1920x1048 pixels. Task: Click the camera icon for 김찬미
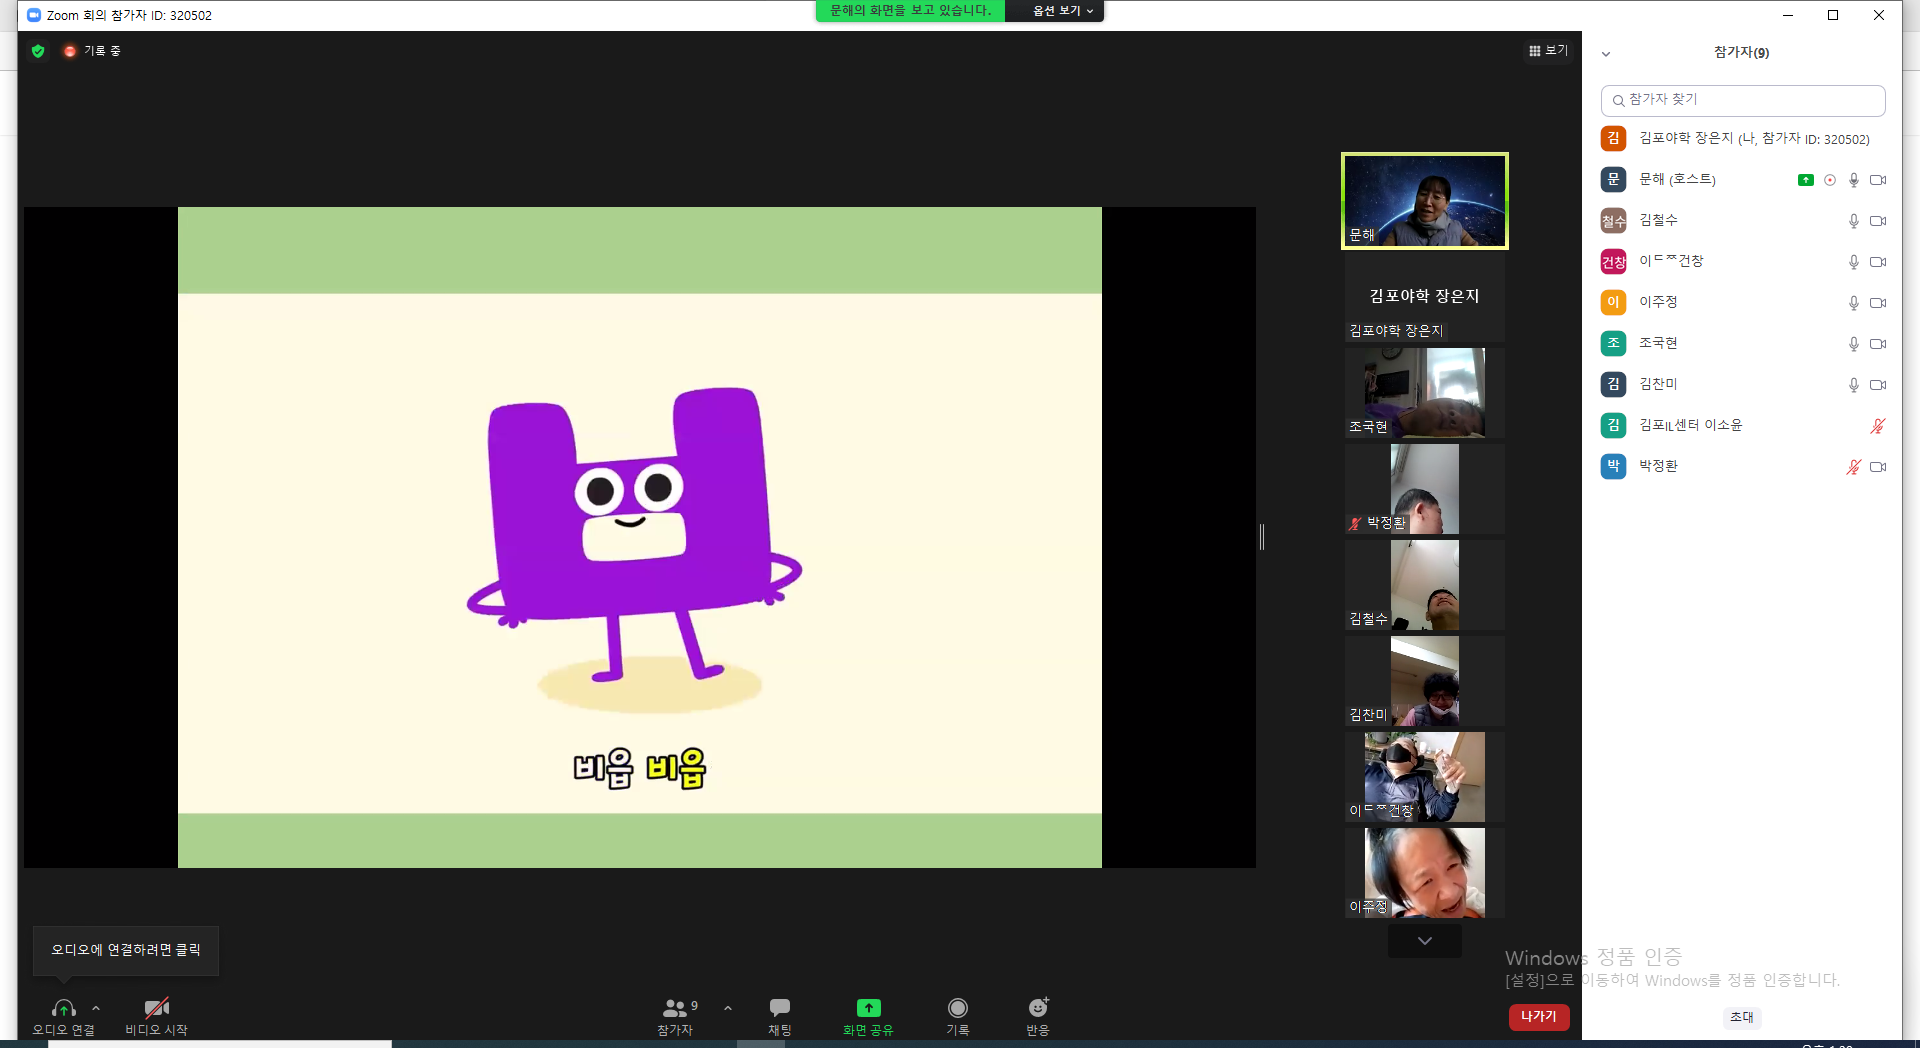click(1878, 385)
